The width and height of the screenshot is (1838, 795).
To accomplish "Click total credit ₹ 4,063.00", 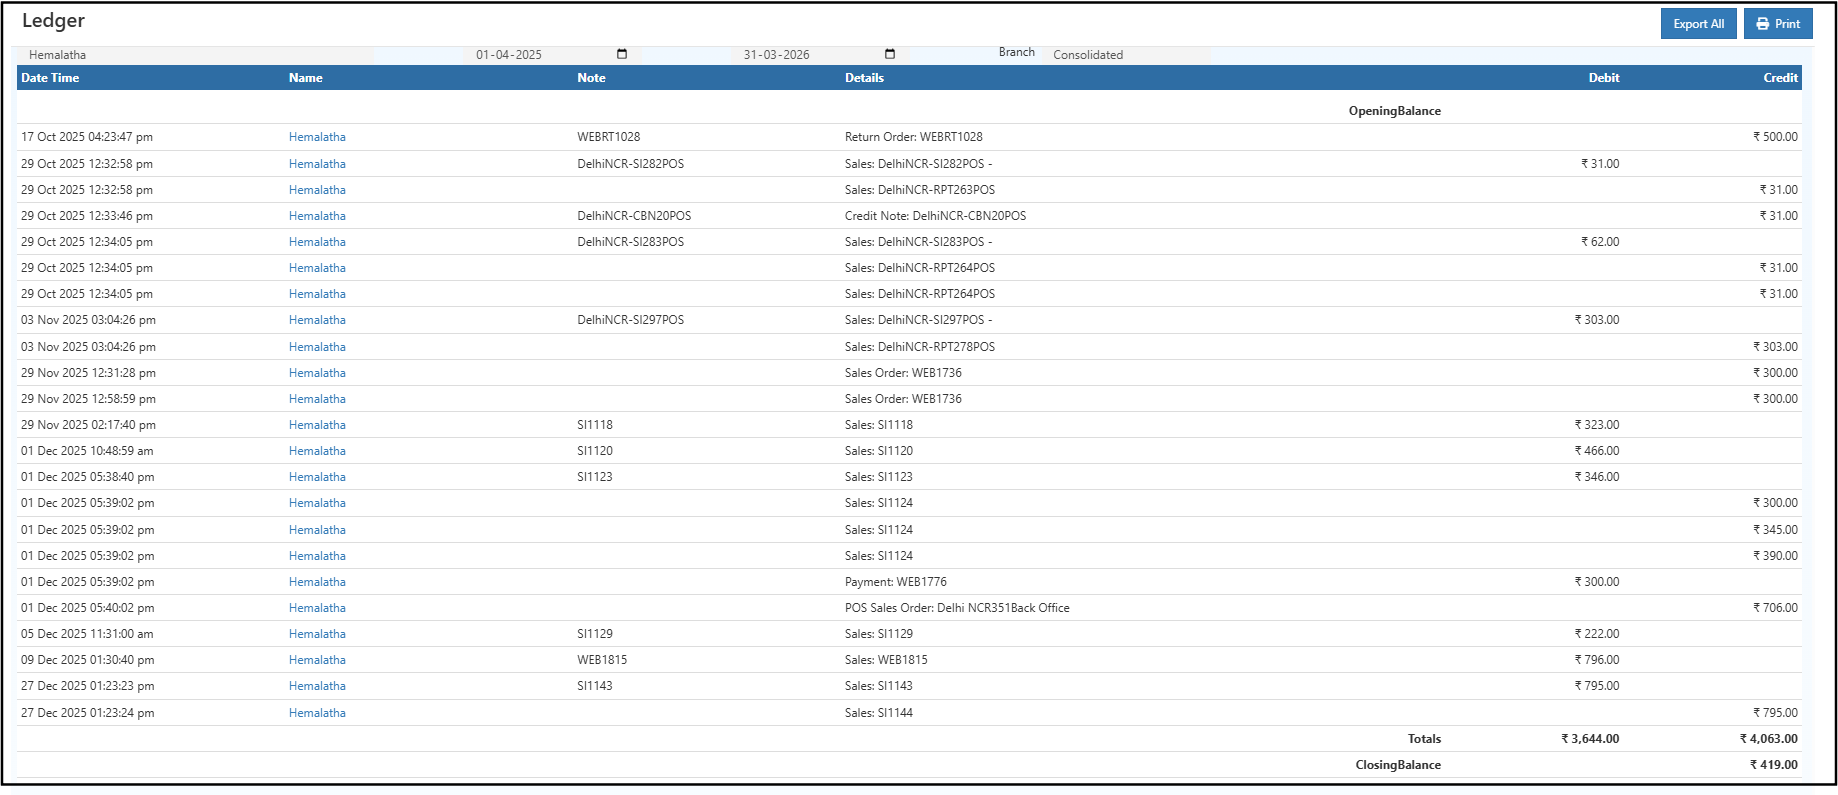I will point(1768,739).
